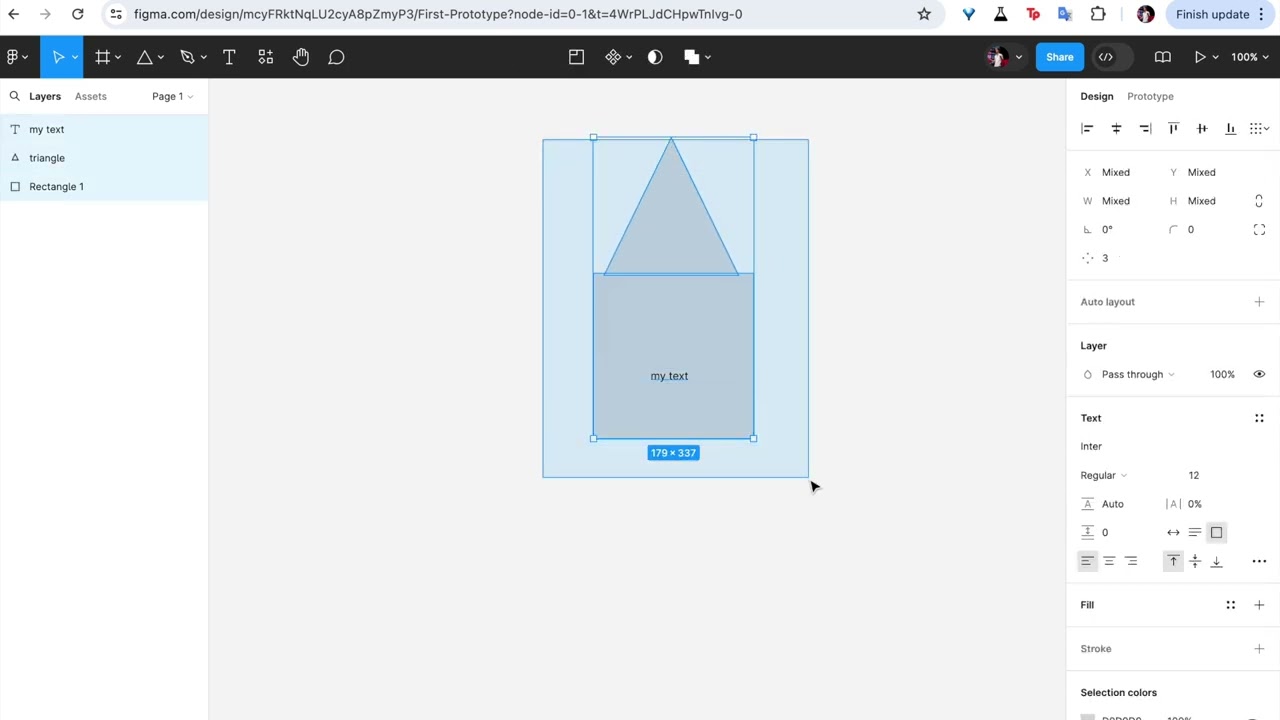Expand component options chevron

[629, 57]
